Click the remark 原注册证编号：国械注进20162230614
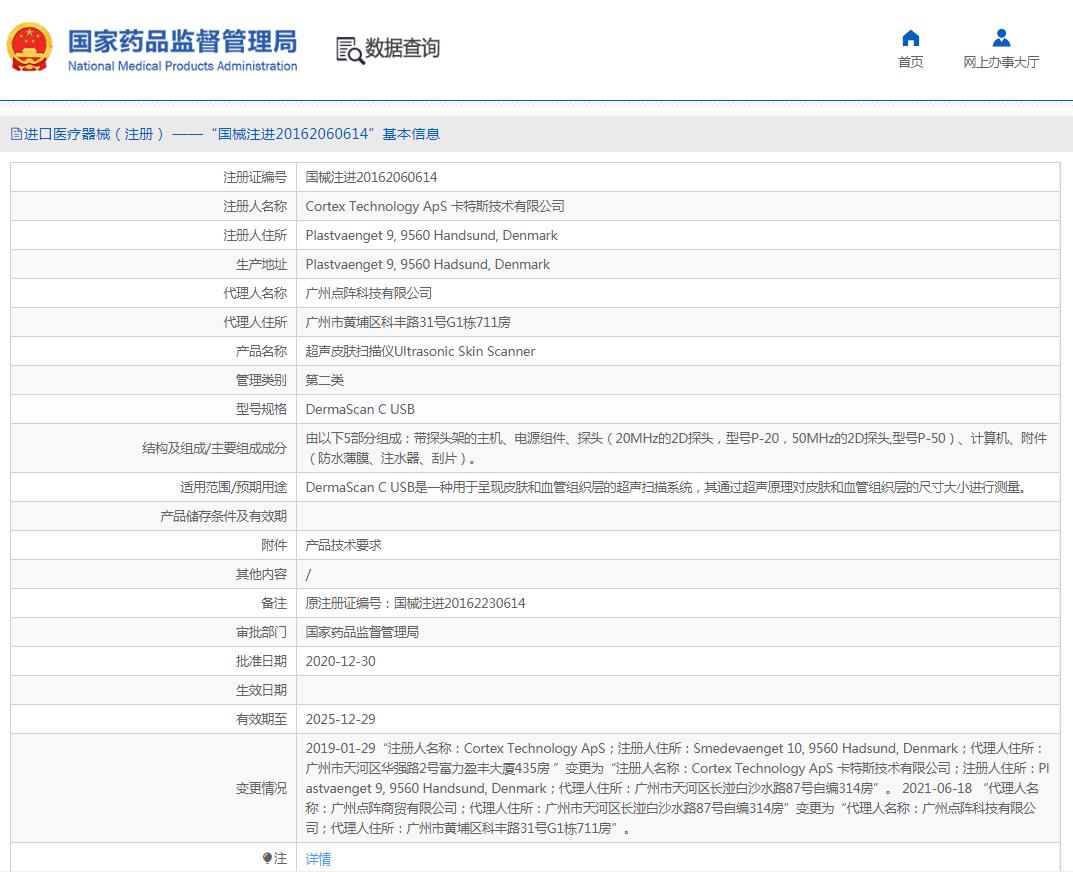This screenshot has height=872, width=1073. coord(415,603)
